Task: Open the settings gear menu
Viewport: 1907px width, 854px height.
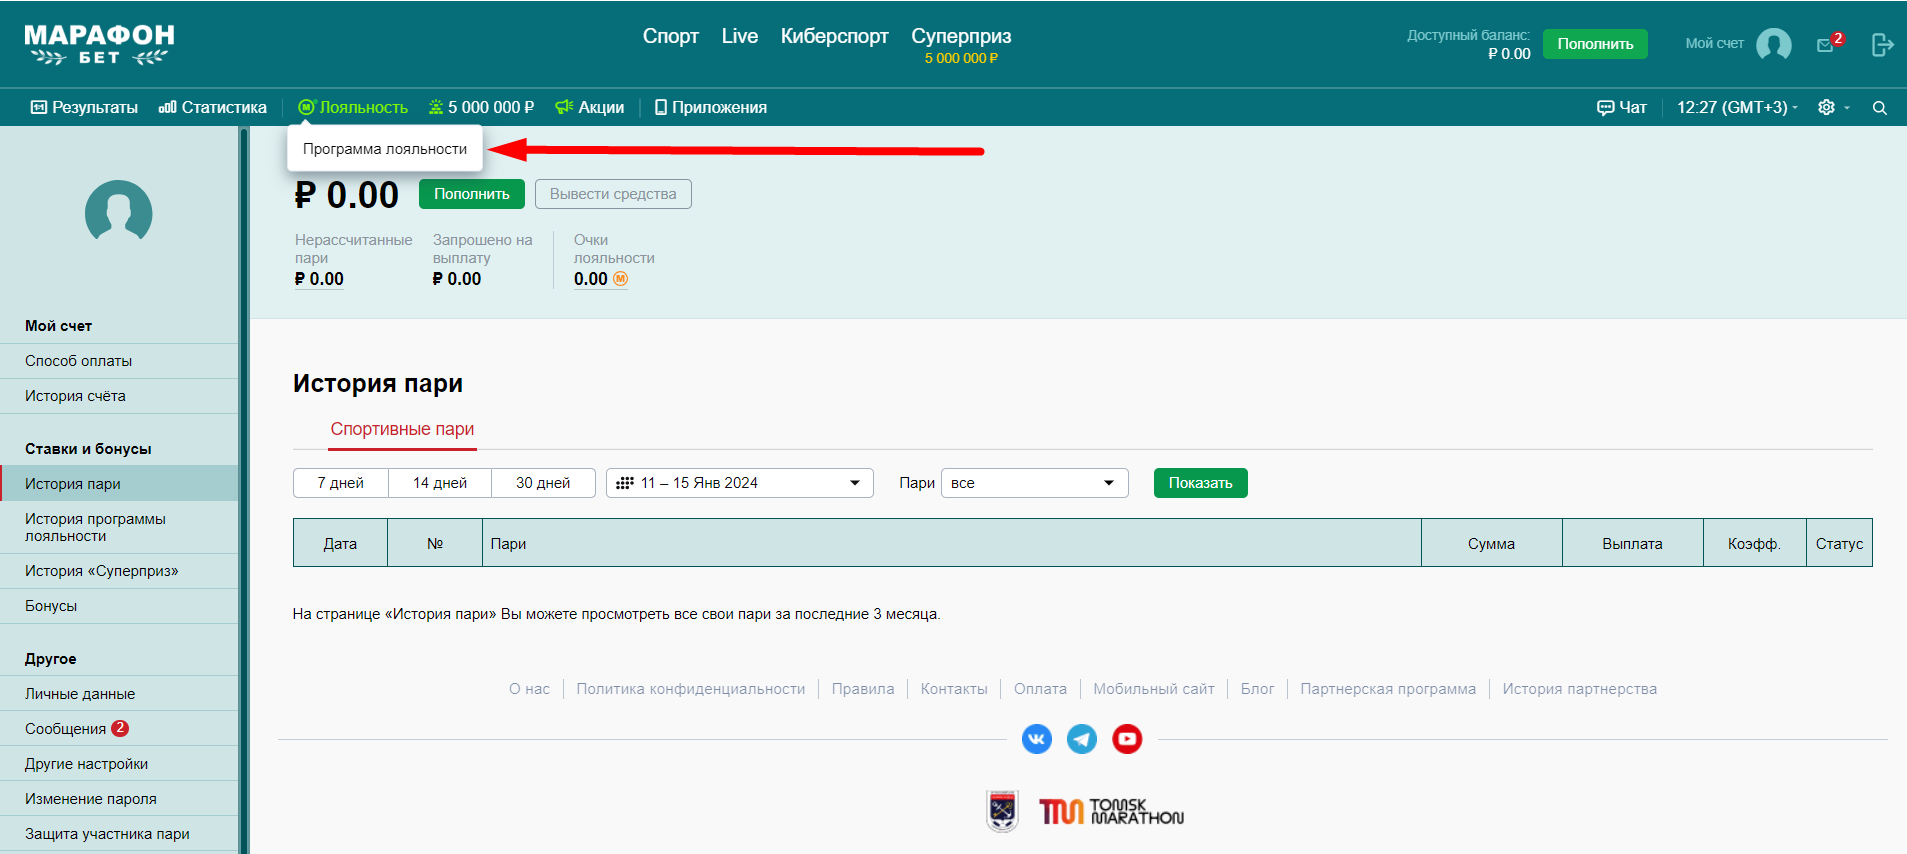Action: tap(1827, 108)
